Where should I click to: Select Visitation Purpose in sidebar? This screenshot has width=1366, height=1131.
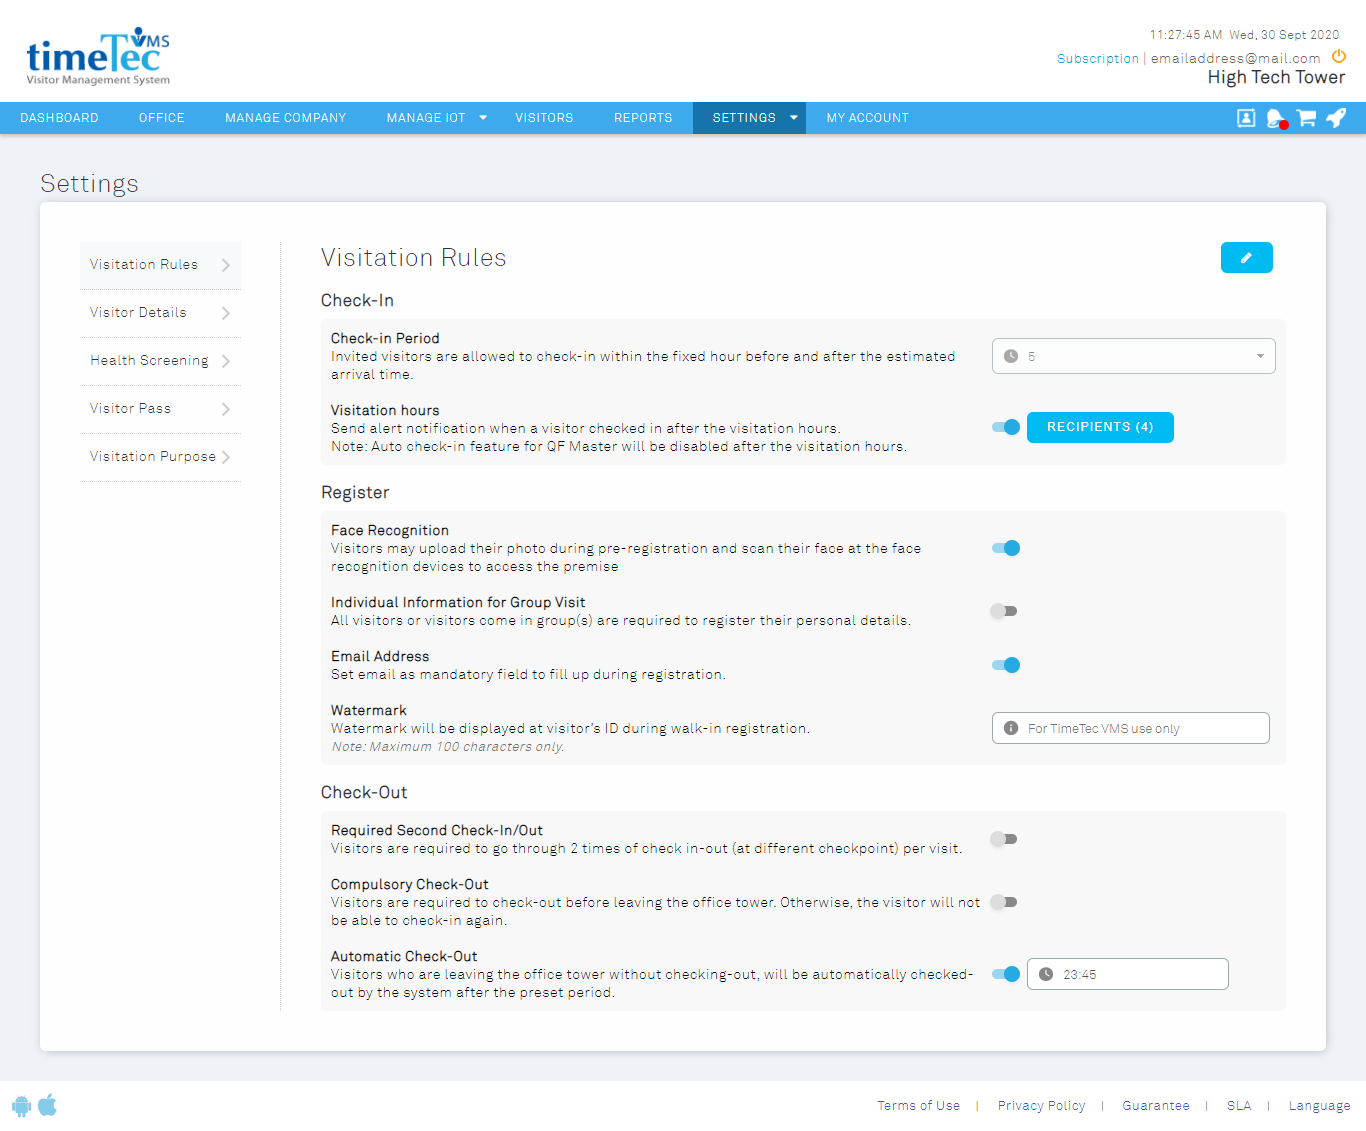[160, 457]
